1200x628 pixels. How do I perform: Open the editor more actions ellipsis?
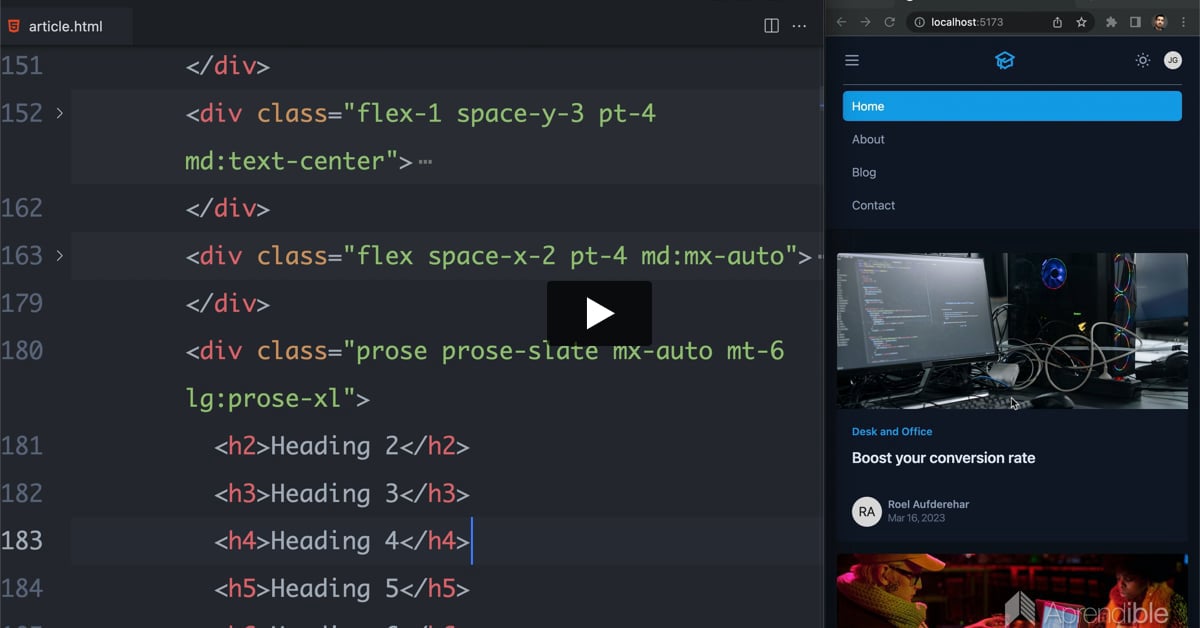pyautogui.click(x=799, y=26)
